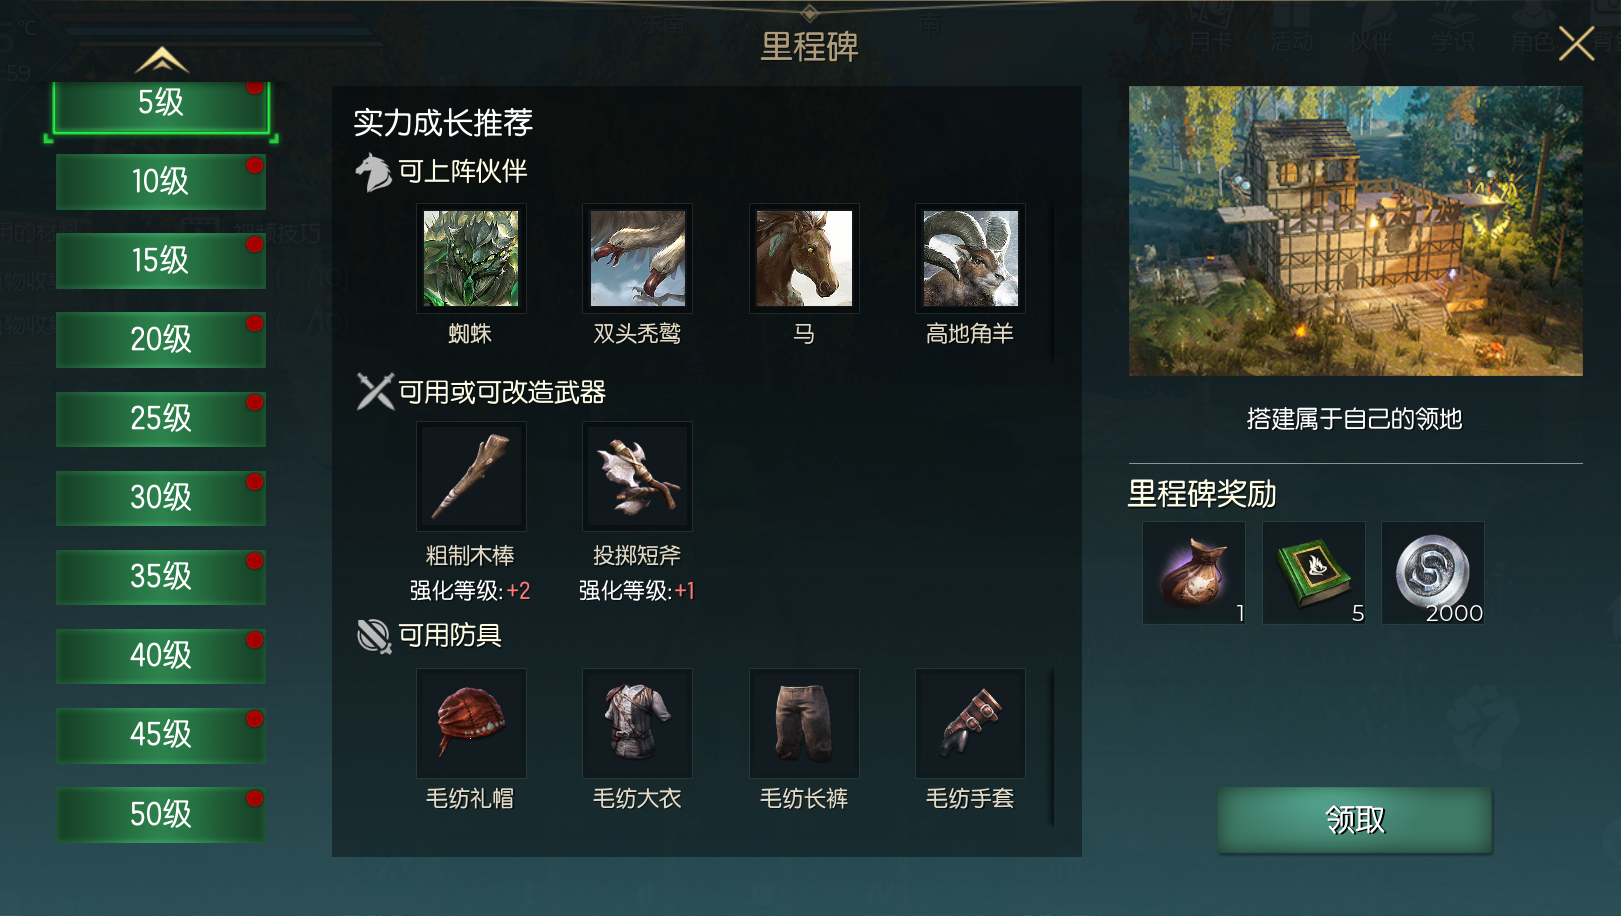The width and height of the screenshot is (1621, 916).
Task: Choose the 马 horse companion icon
Action: [x=804, y=258]
